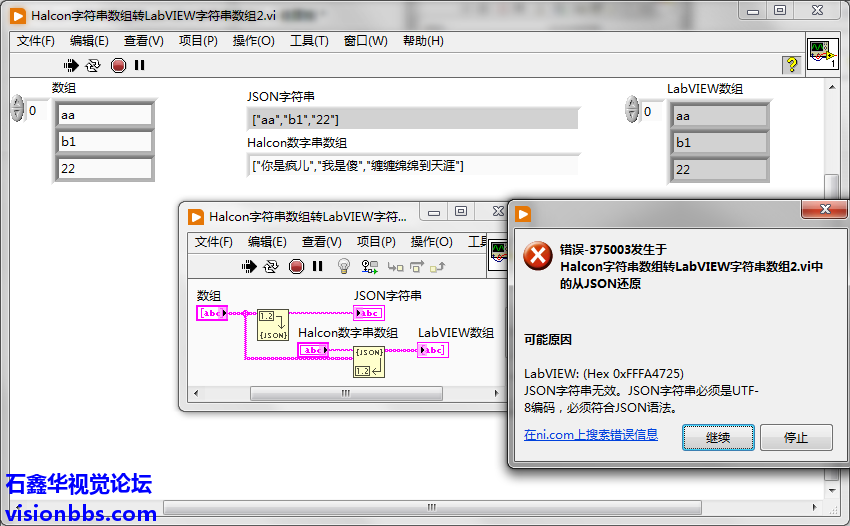Open 查看(V) menu in block diagram window
This screenshot has height=526, width=850.
tap(321, 242)
